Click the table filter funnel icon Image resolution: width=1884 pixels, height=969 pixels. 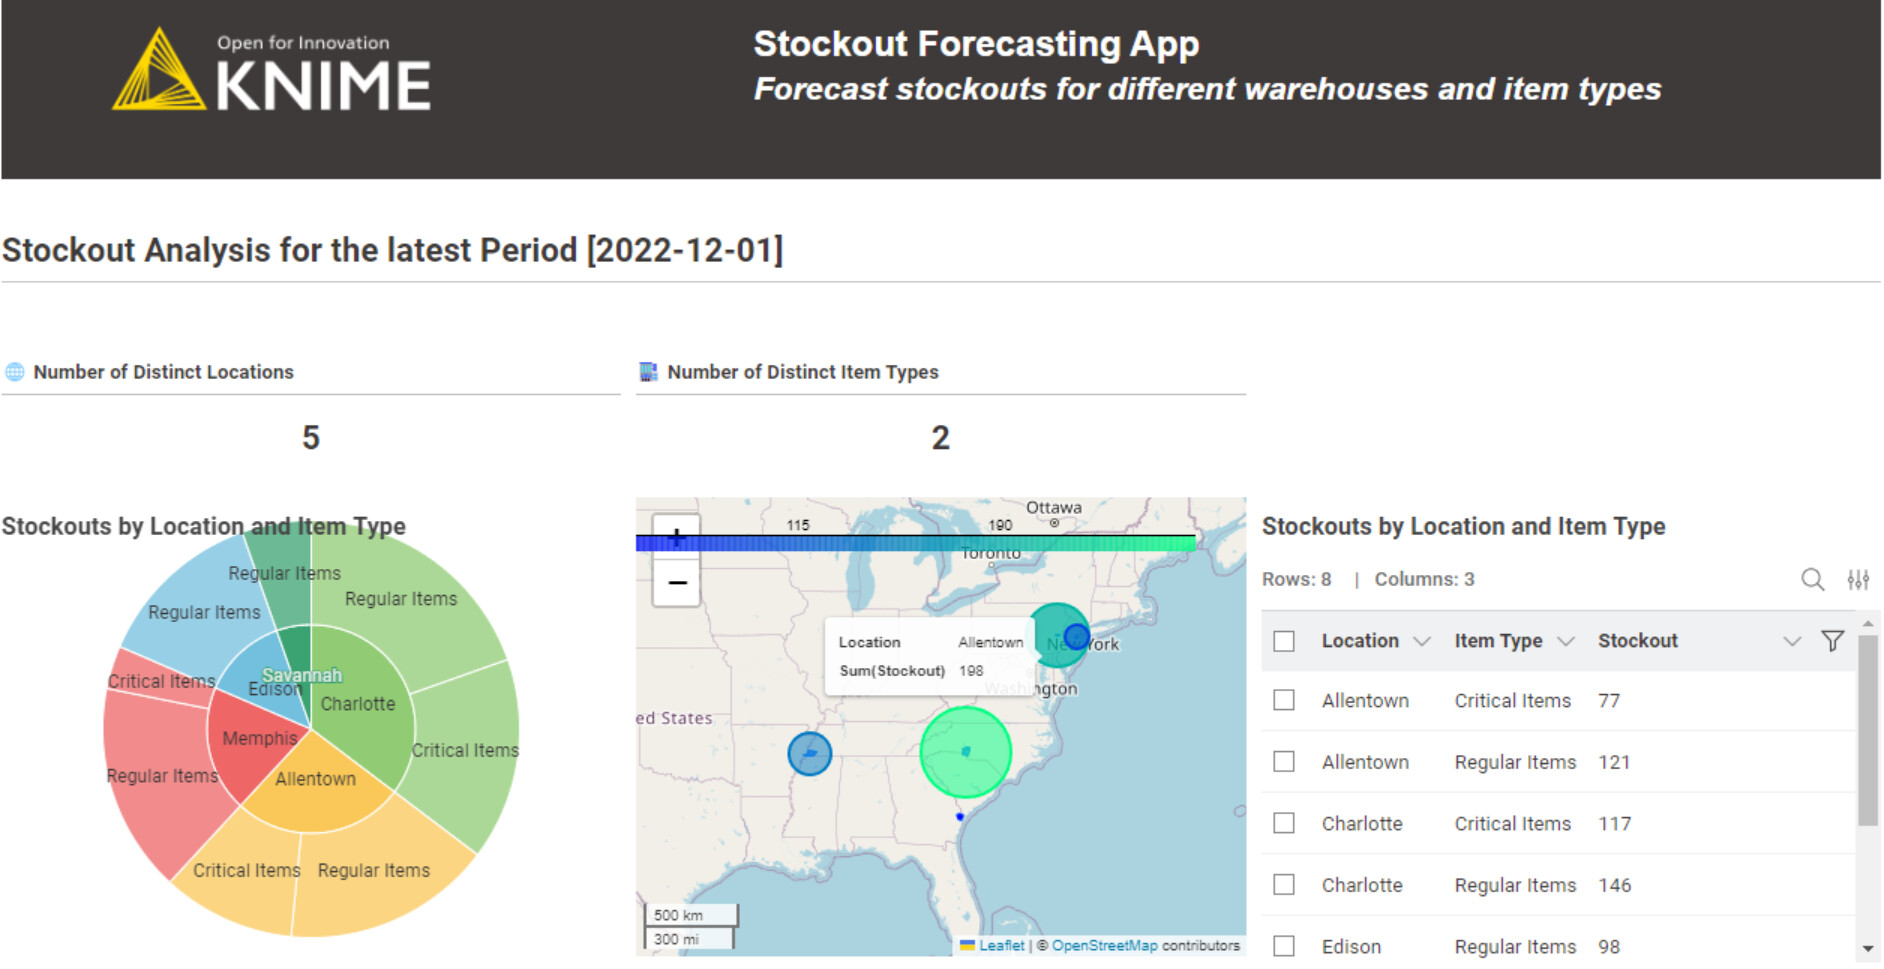coord(1831,641)
